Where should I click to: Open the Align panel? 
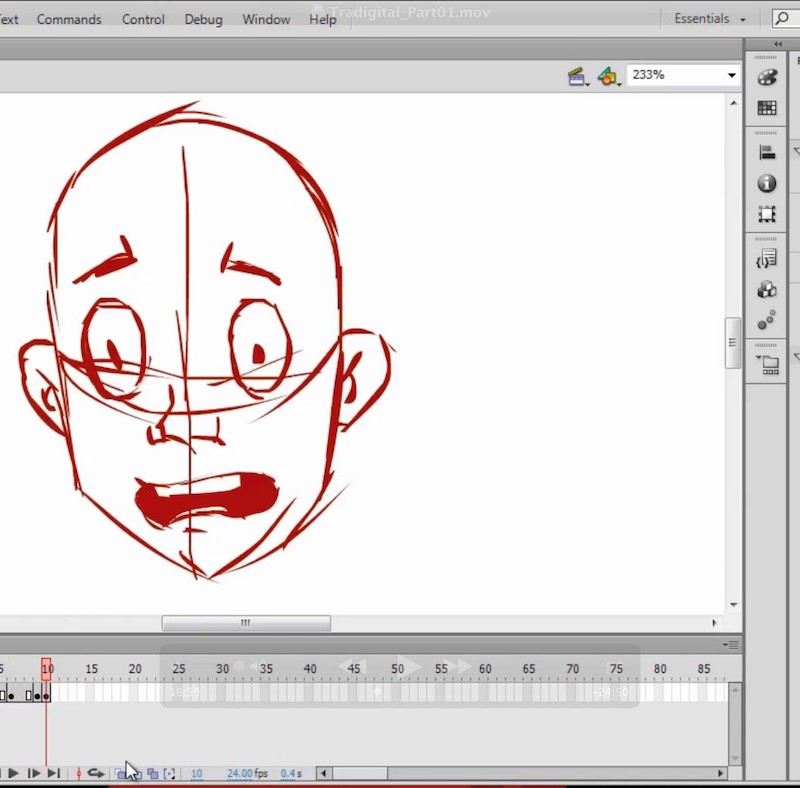[766, 151]
